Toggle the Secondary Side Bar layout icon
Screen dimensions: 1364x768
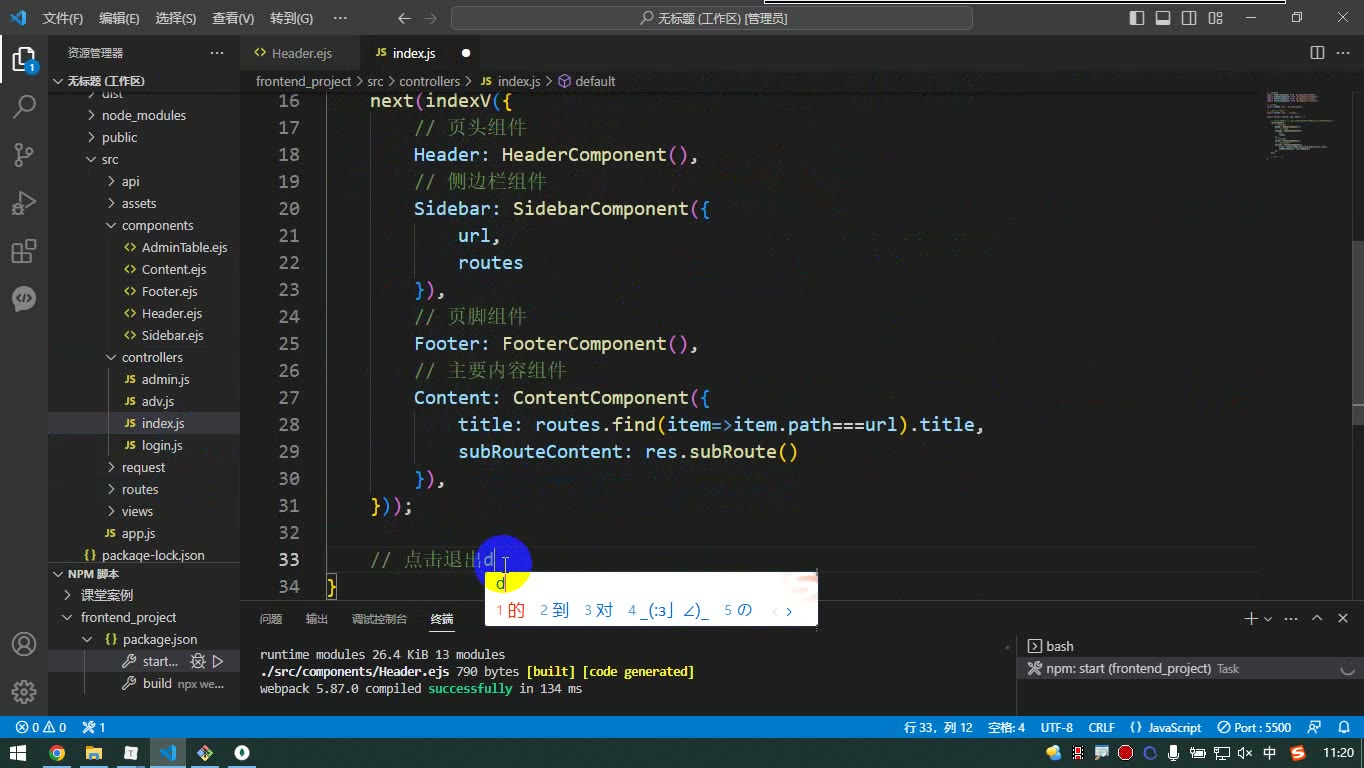pyautogui.click(x=1189, y=18)
